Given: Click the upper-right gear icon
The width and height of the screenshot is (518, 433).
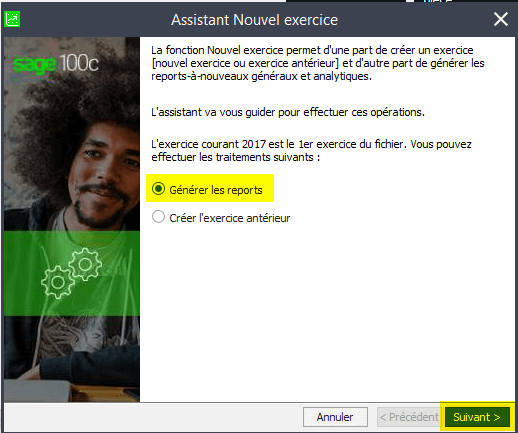Looking at the screenshot, I should (x=85, y=264).
